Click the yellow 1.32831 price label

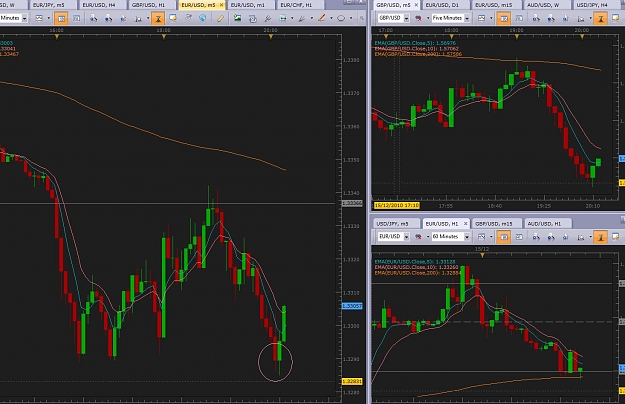click(352, 381)
